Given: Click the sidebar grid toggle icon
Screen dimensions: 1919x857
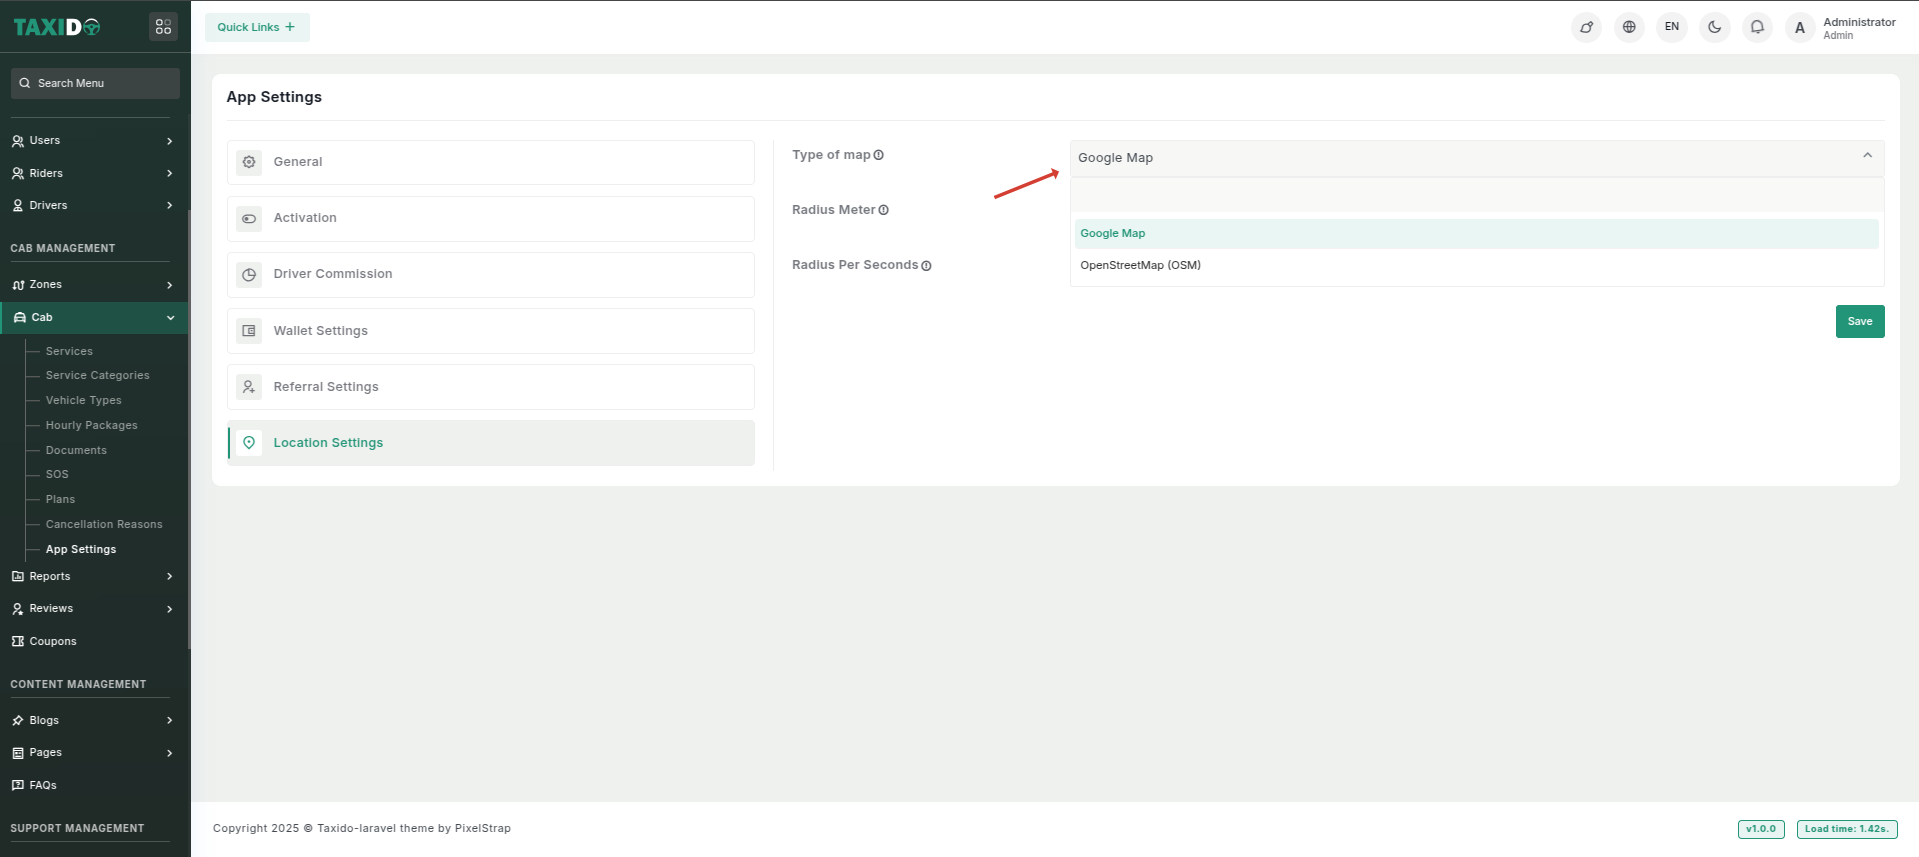Looking at the screenshot, I should 163,27.
